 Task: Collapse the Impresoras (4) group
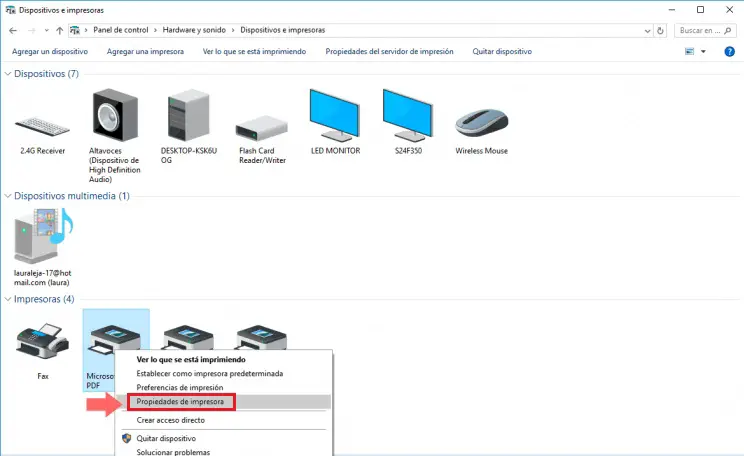[x=8, y=299]
